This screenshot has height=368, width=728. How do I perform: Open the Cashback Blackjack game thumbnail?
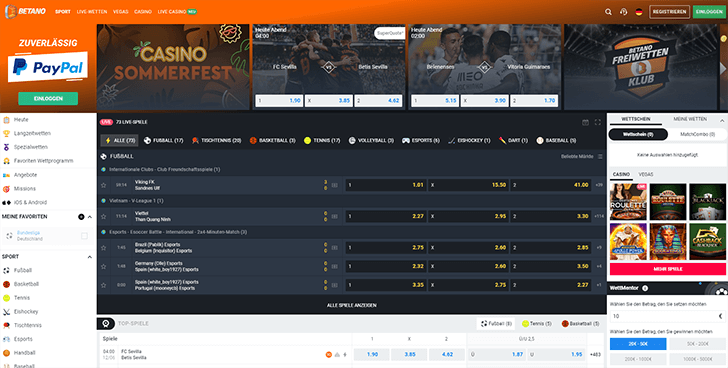tap(707, 241)
